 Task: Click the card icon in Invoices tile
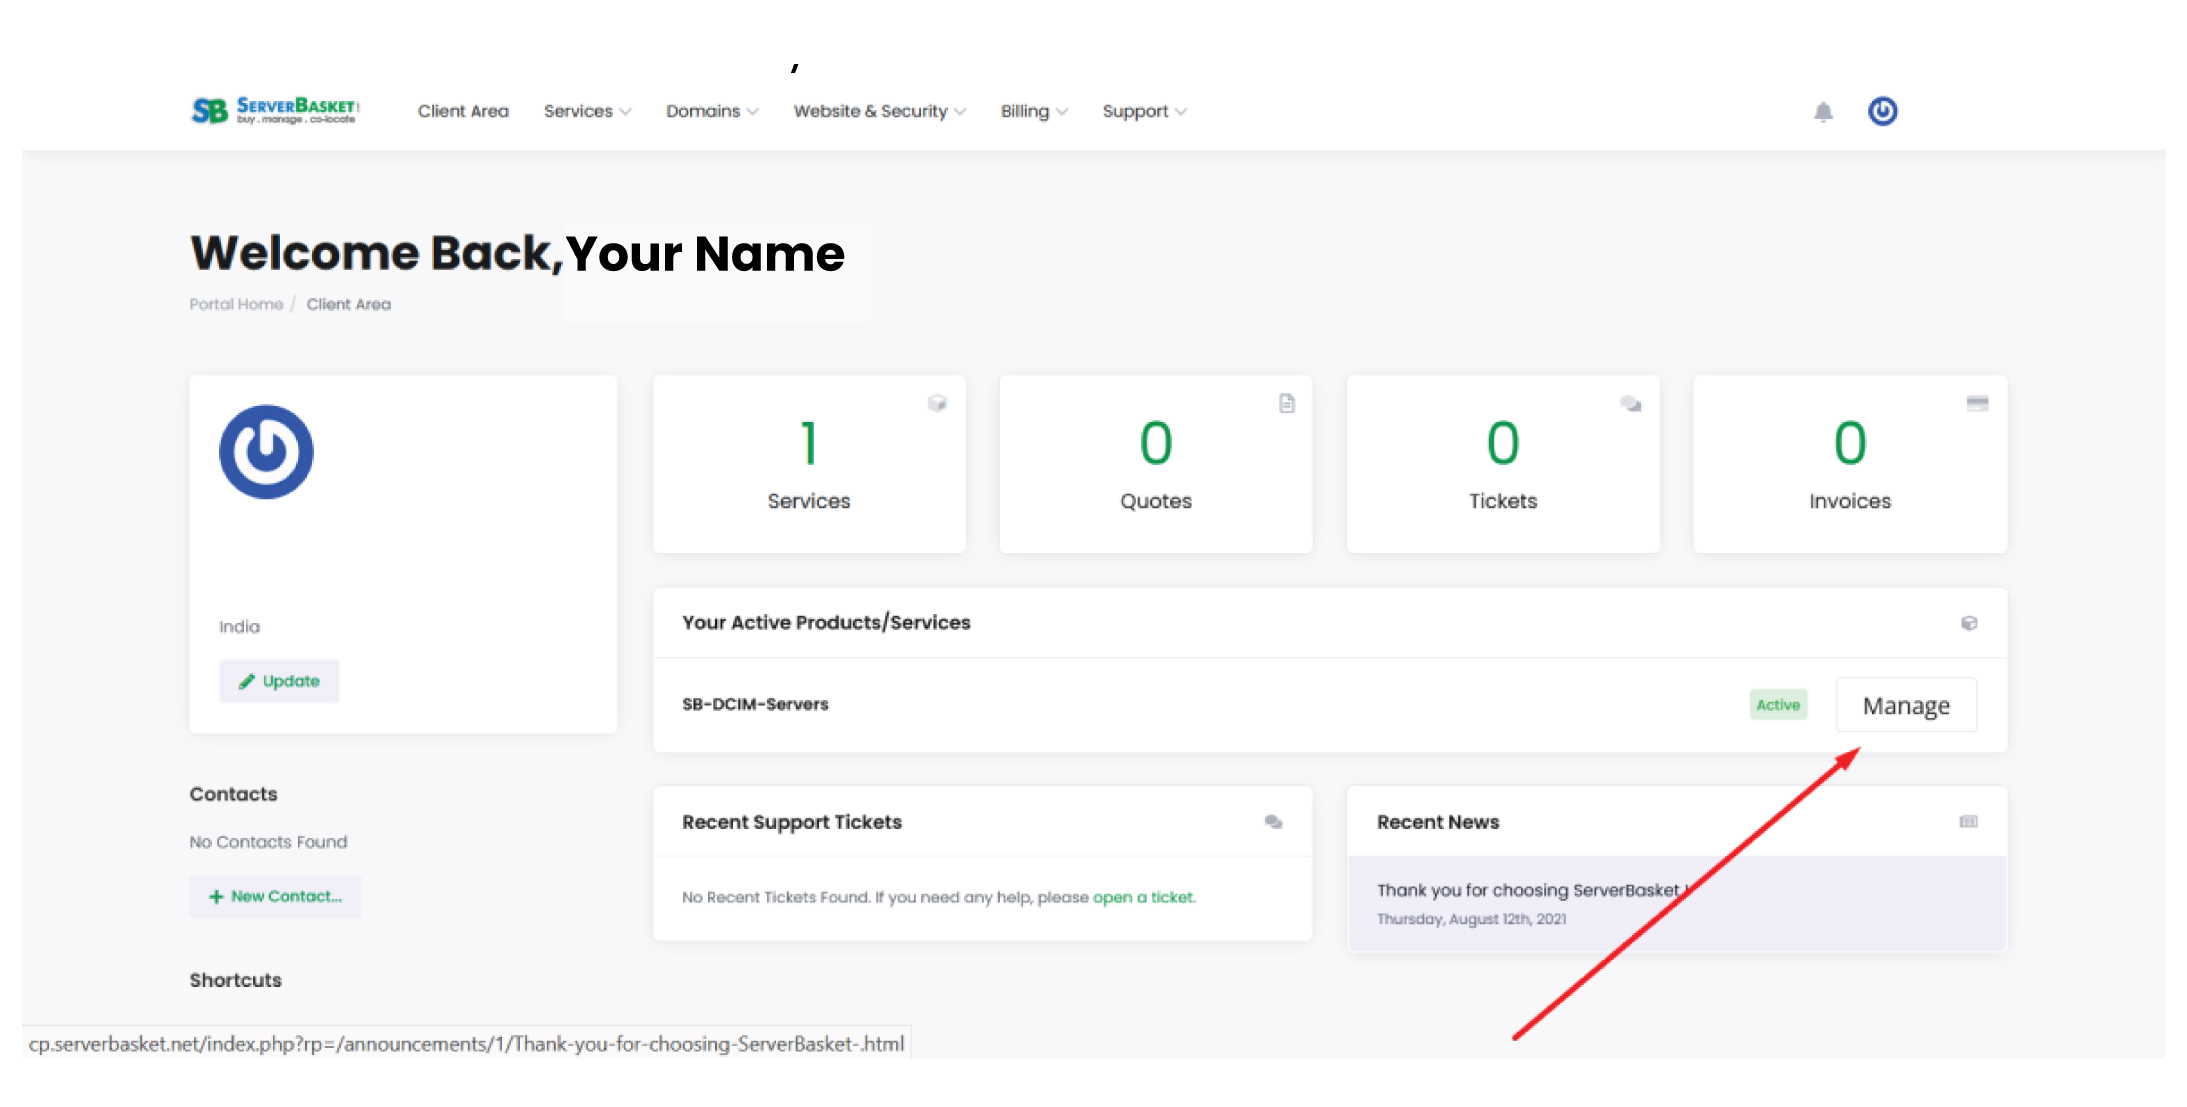click(x=1977, y=403)
